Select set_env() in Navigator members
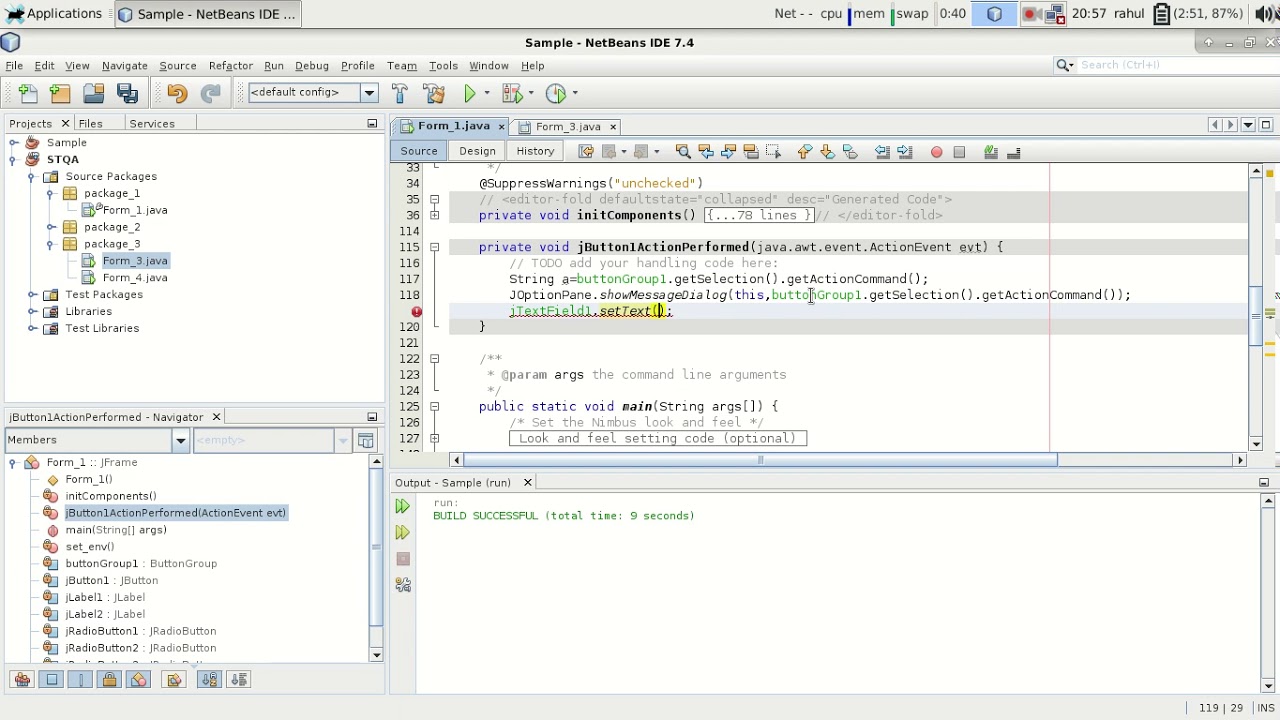The width and height of the screenshot is (1280, 720). tap(90, 547)
